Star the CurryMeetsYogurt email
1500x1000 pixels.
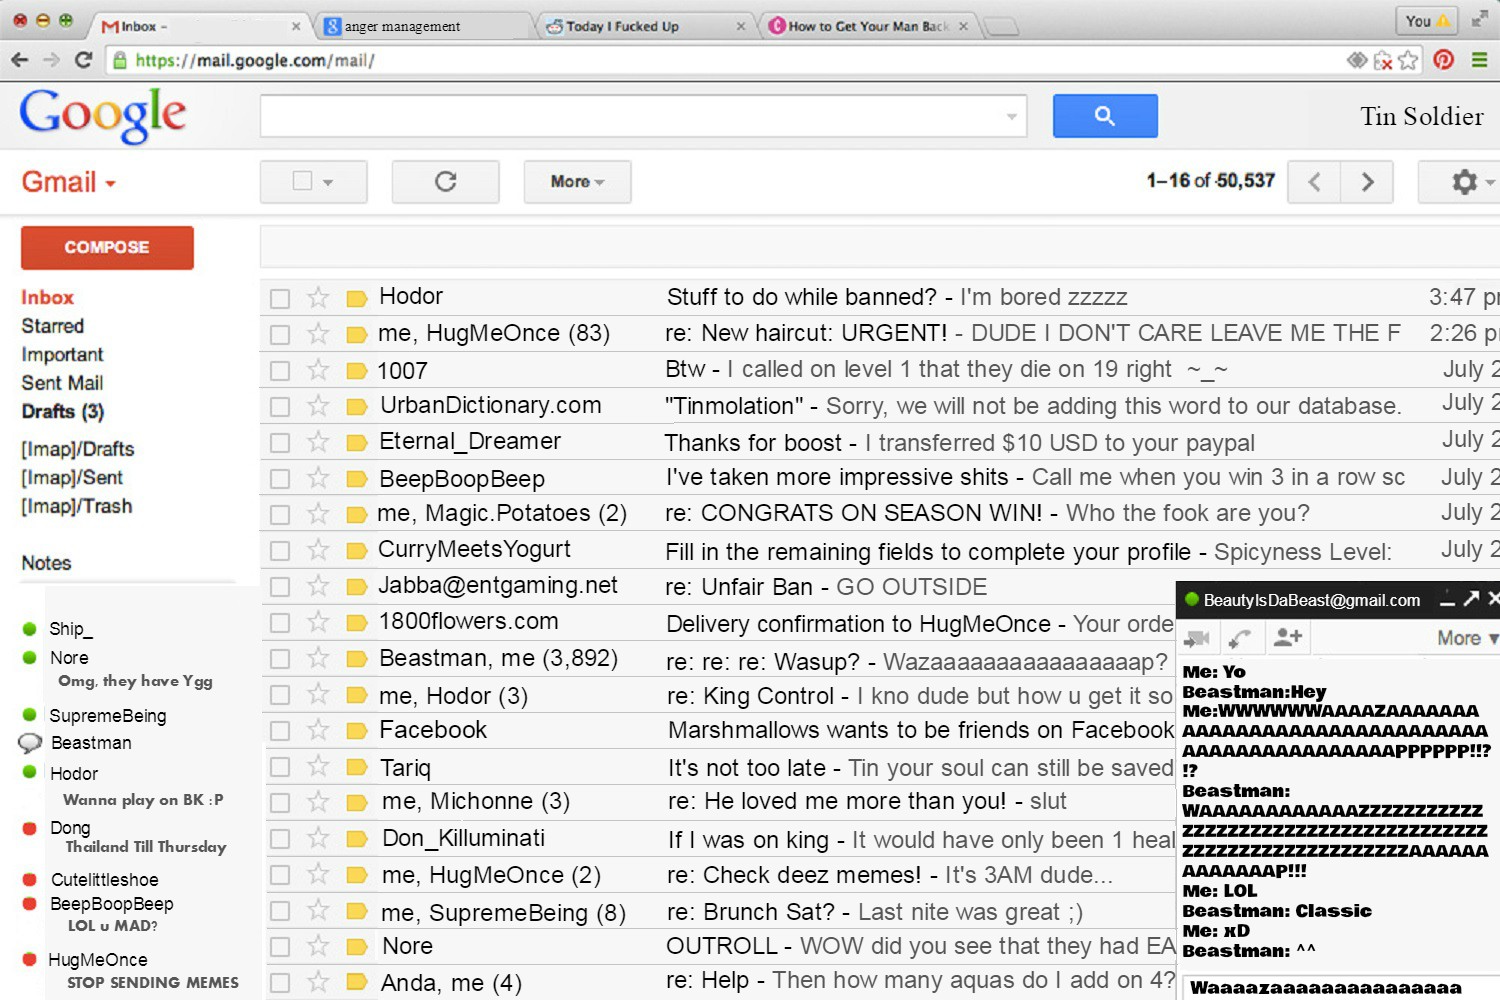point(318,550)
